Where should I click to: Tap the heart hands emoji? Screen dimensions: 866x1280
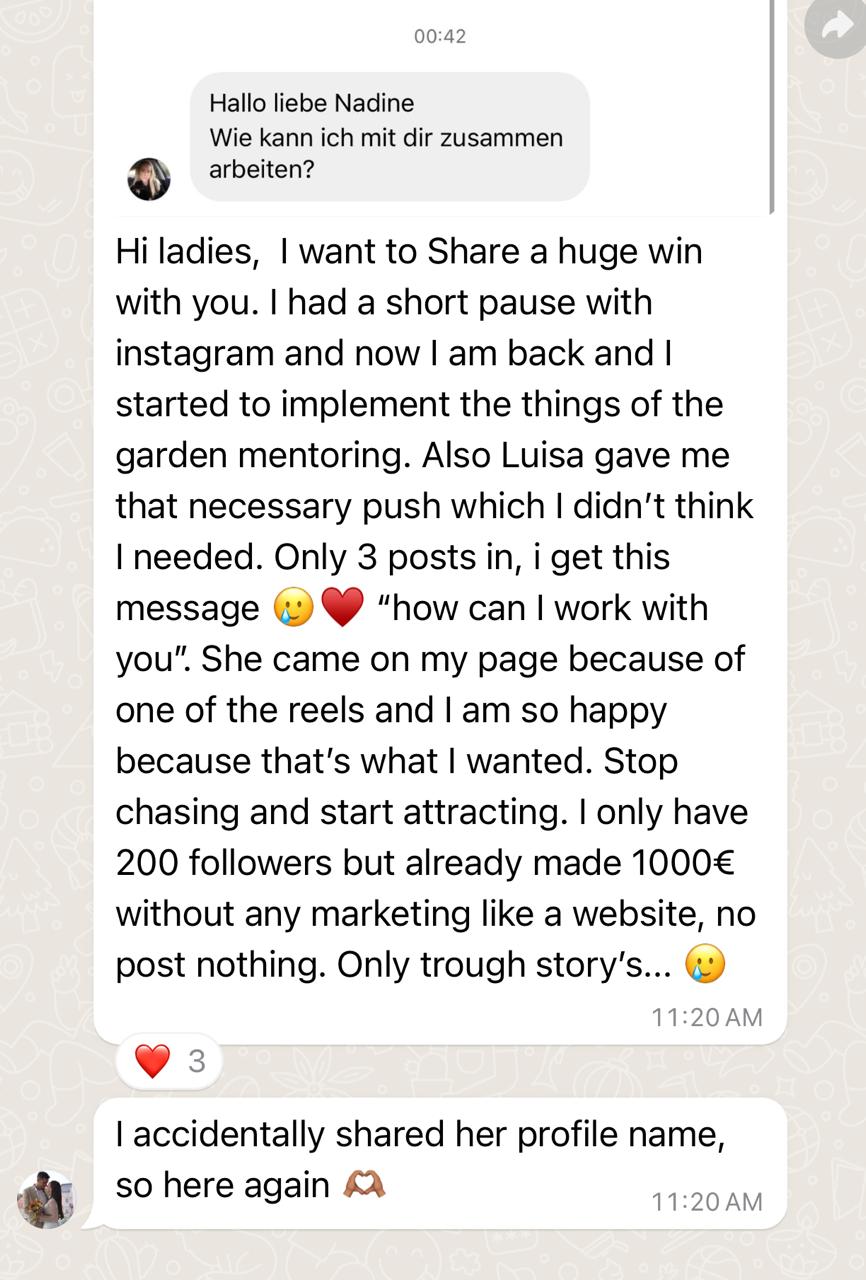tap(364, 1185)
